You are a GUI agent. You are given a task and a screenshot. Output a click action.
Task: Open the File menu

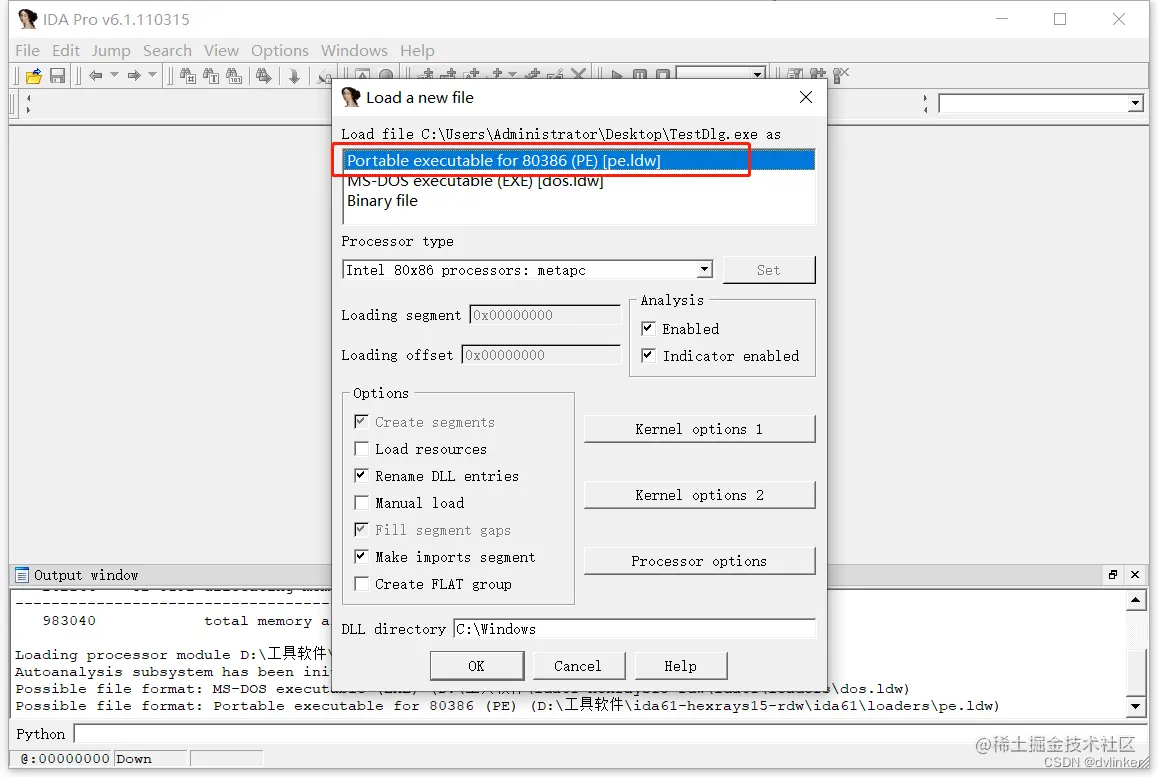tap(27, 50)
